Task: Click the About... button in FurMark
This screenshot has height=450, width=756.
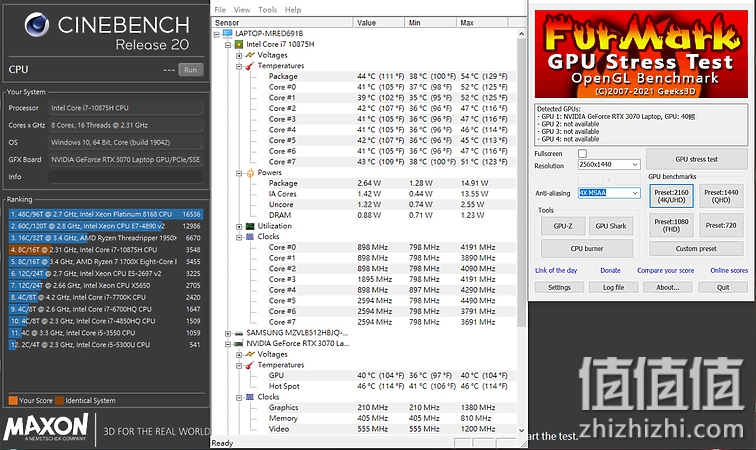Action: (x=668, y=287)
